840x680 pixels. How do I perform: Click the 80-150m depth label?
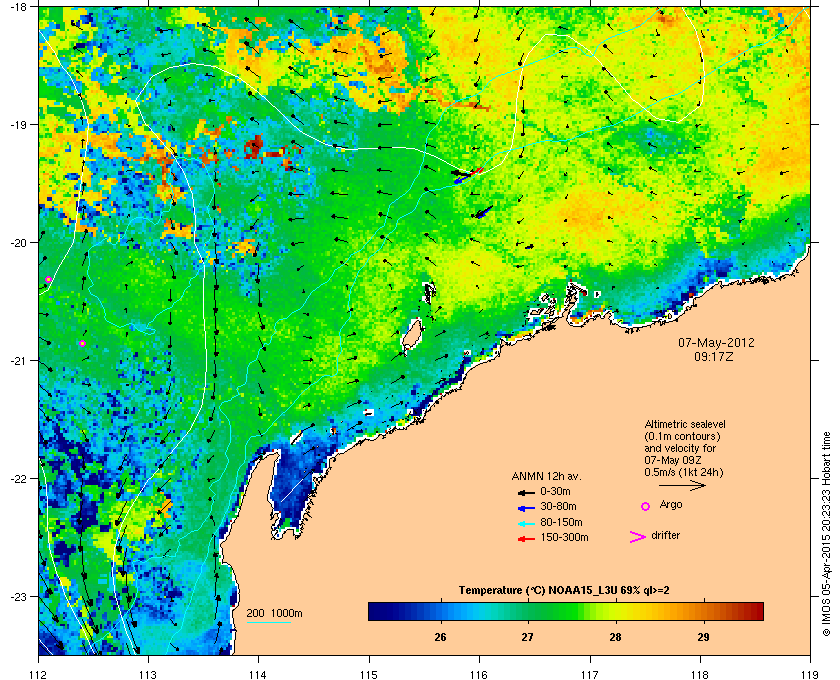click(561, 522)
